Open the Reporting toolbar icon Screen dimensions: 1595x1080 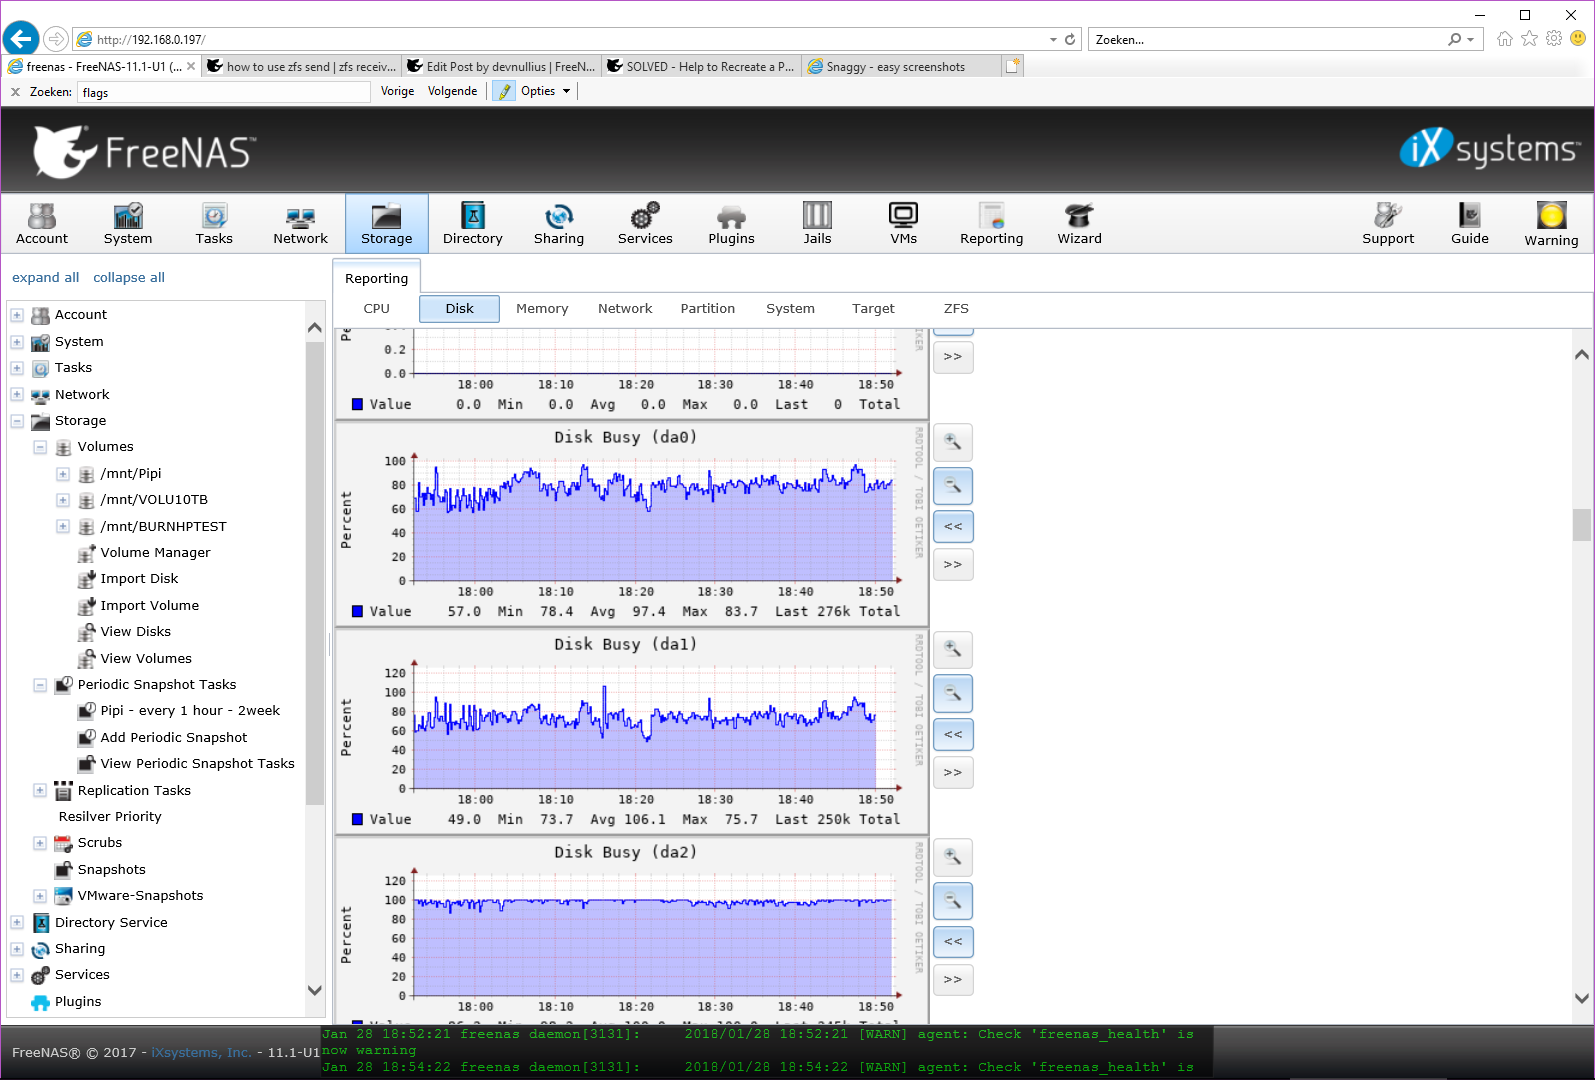click(x=992, y=223)
